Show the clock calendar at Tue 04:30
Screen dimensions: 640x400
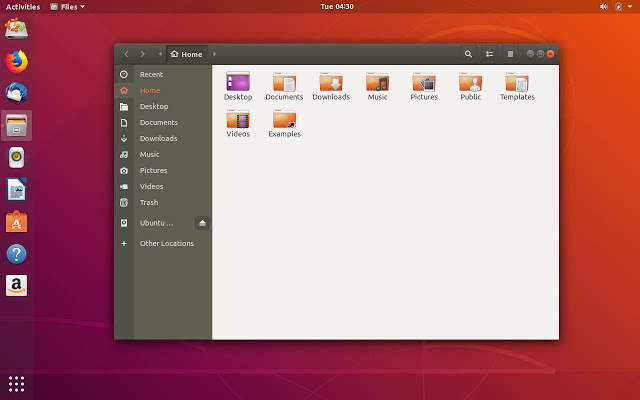click(x=336, y=6)
